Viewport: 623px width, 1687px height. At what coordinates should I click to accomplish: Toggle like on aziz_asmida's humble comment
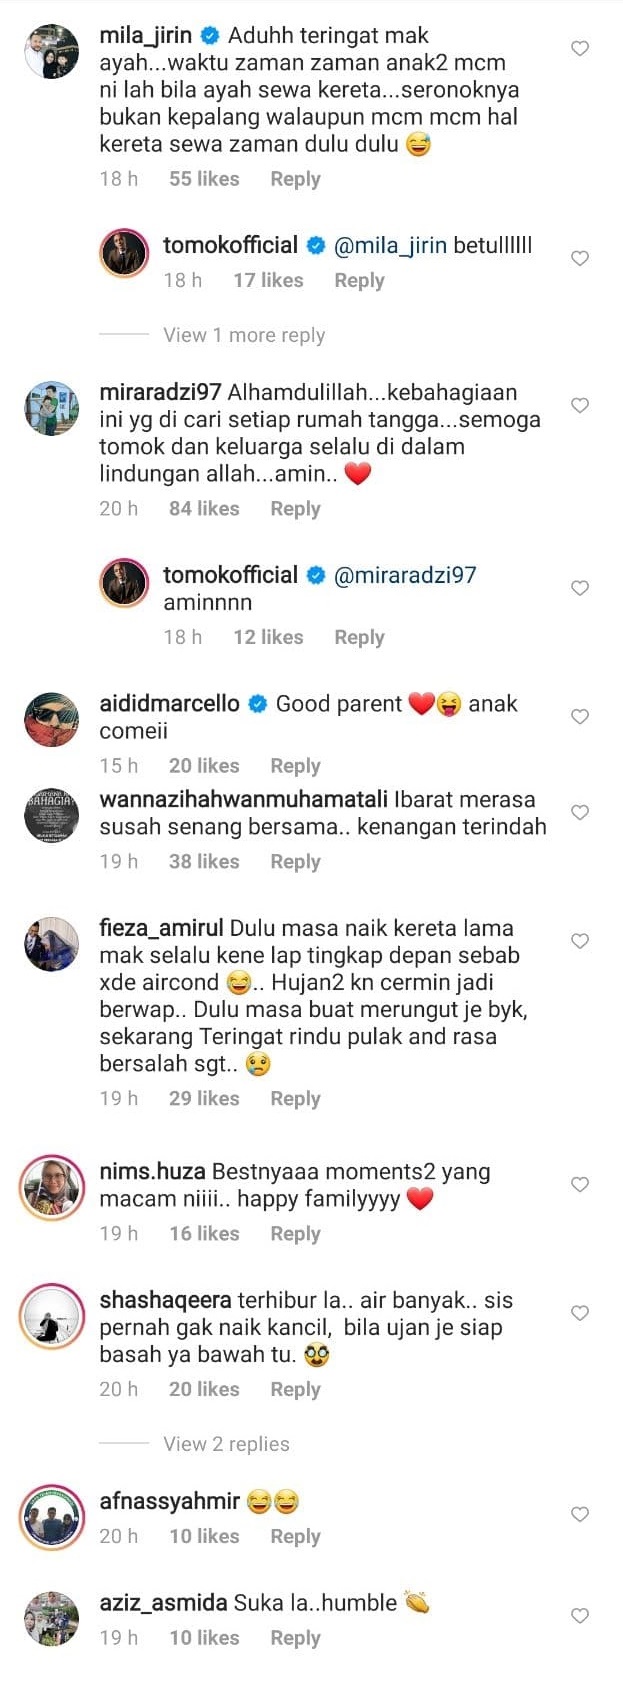580,1615
